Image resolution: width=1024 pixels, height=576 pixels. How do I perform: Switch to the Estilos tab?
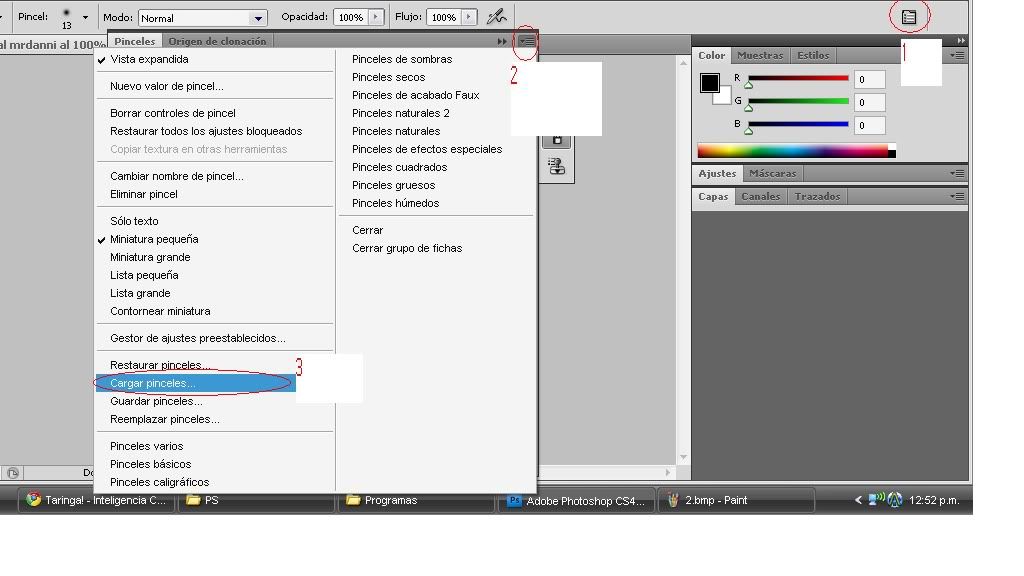[813, 56]
